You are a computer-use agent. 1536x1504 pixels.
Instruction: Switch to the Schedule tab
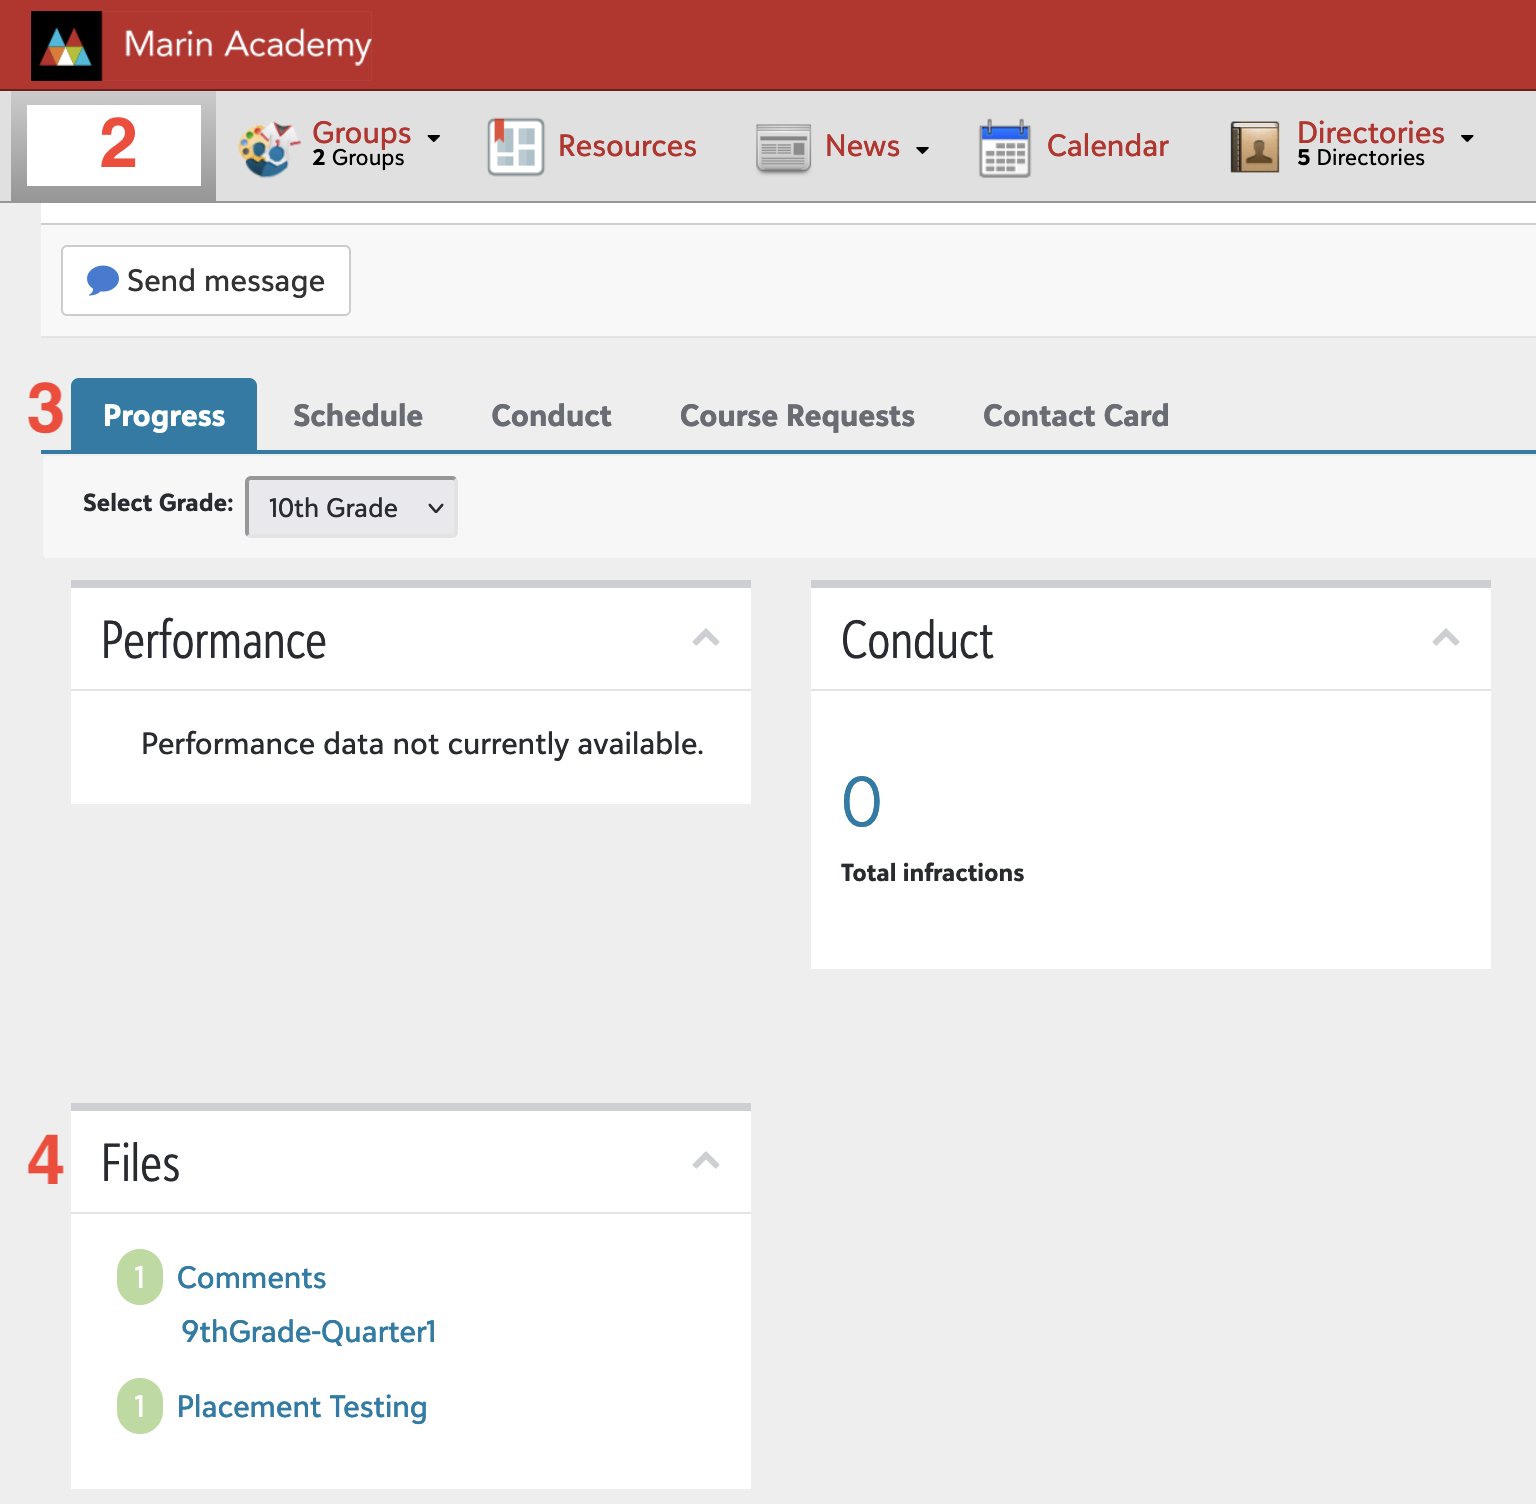(x=358, y=415)
